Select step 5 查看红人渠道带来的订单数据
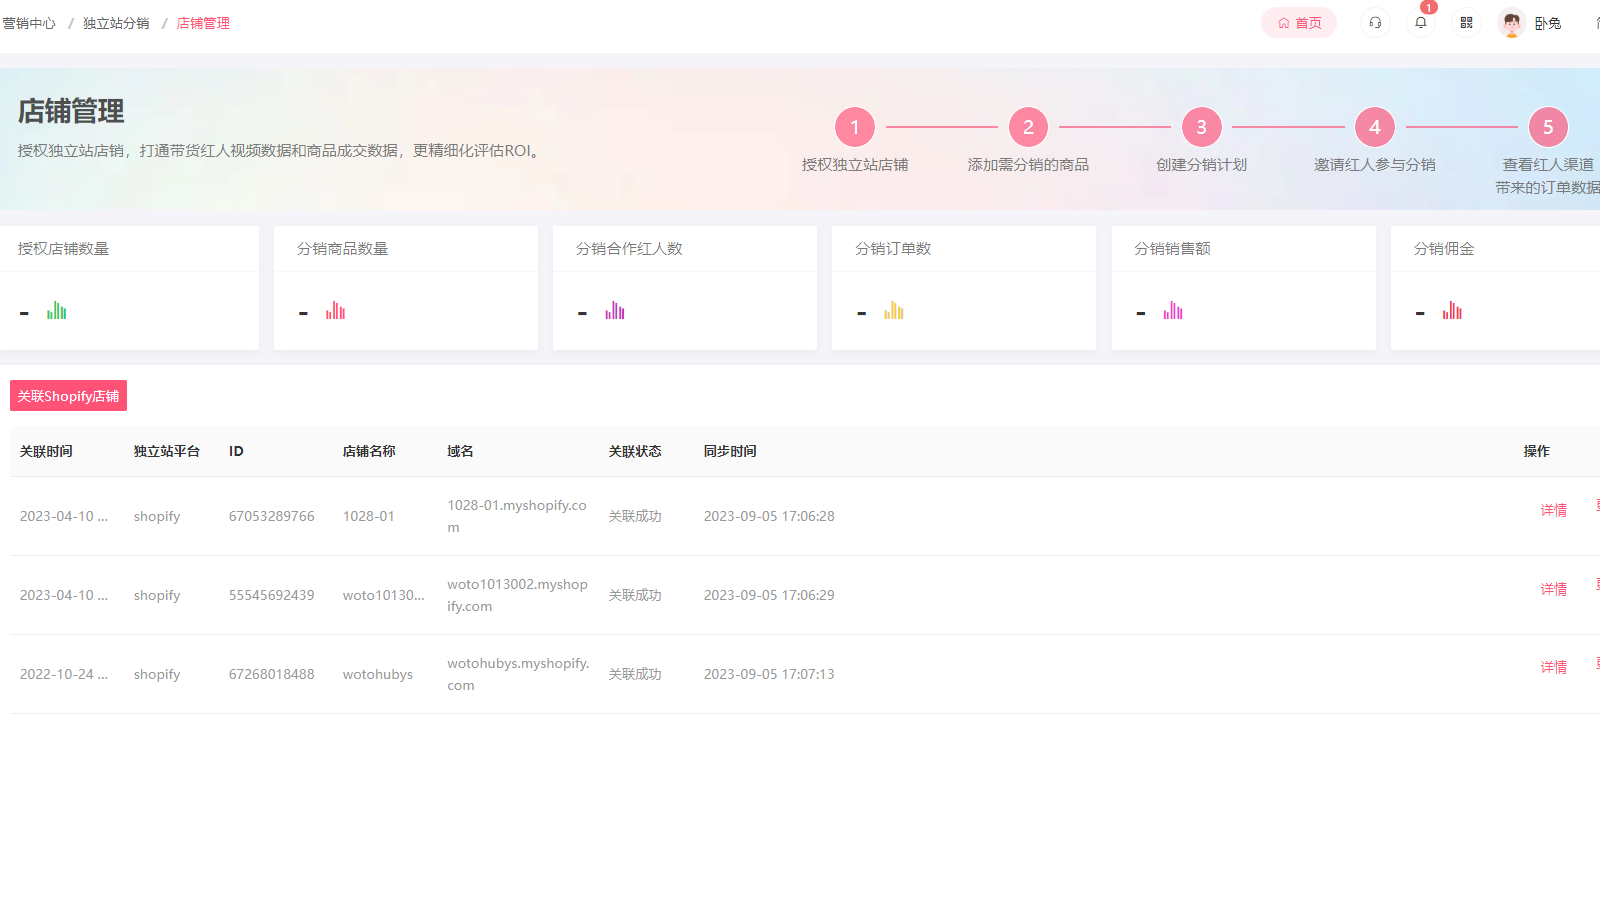Screen dimensions: 1600x900 point(1548,127)
